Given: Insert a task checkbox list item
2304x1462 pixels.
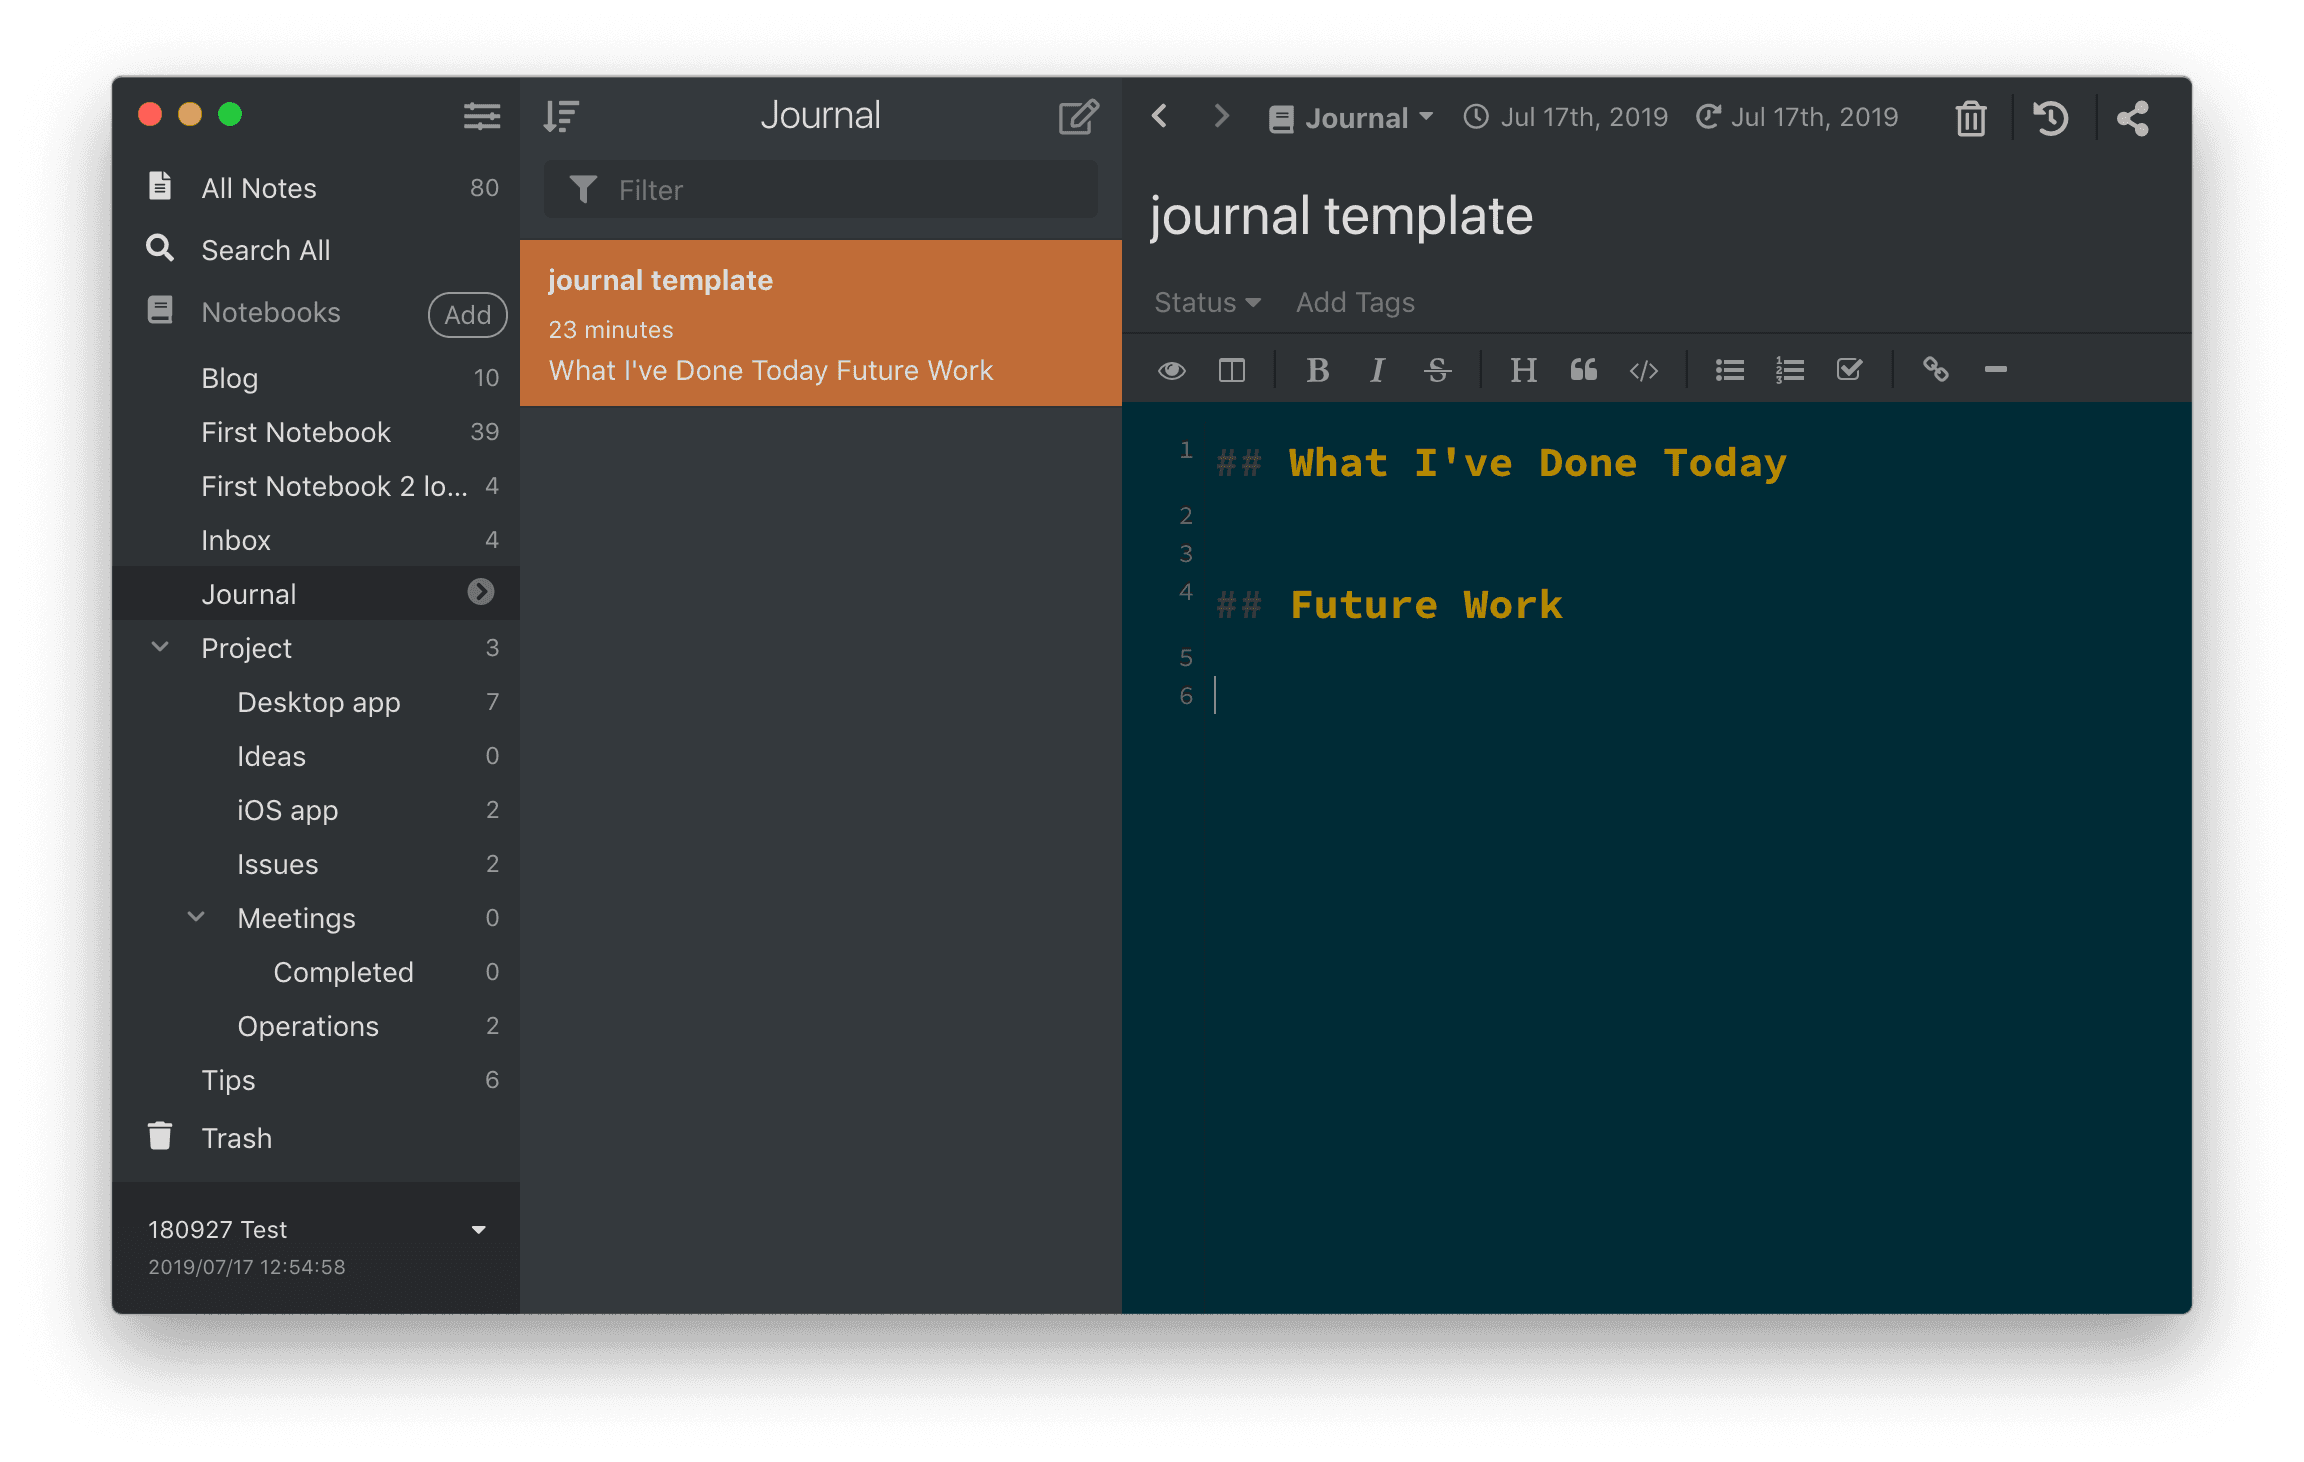Looking at the screenshot, I should pos(1849,370).
